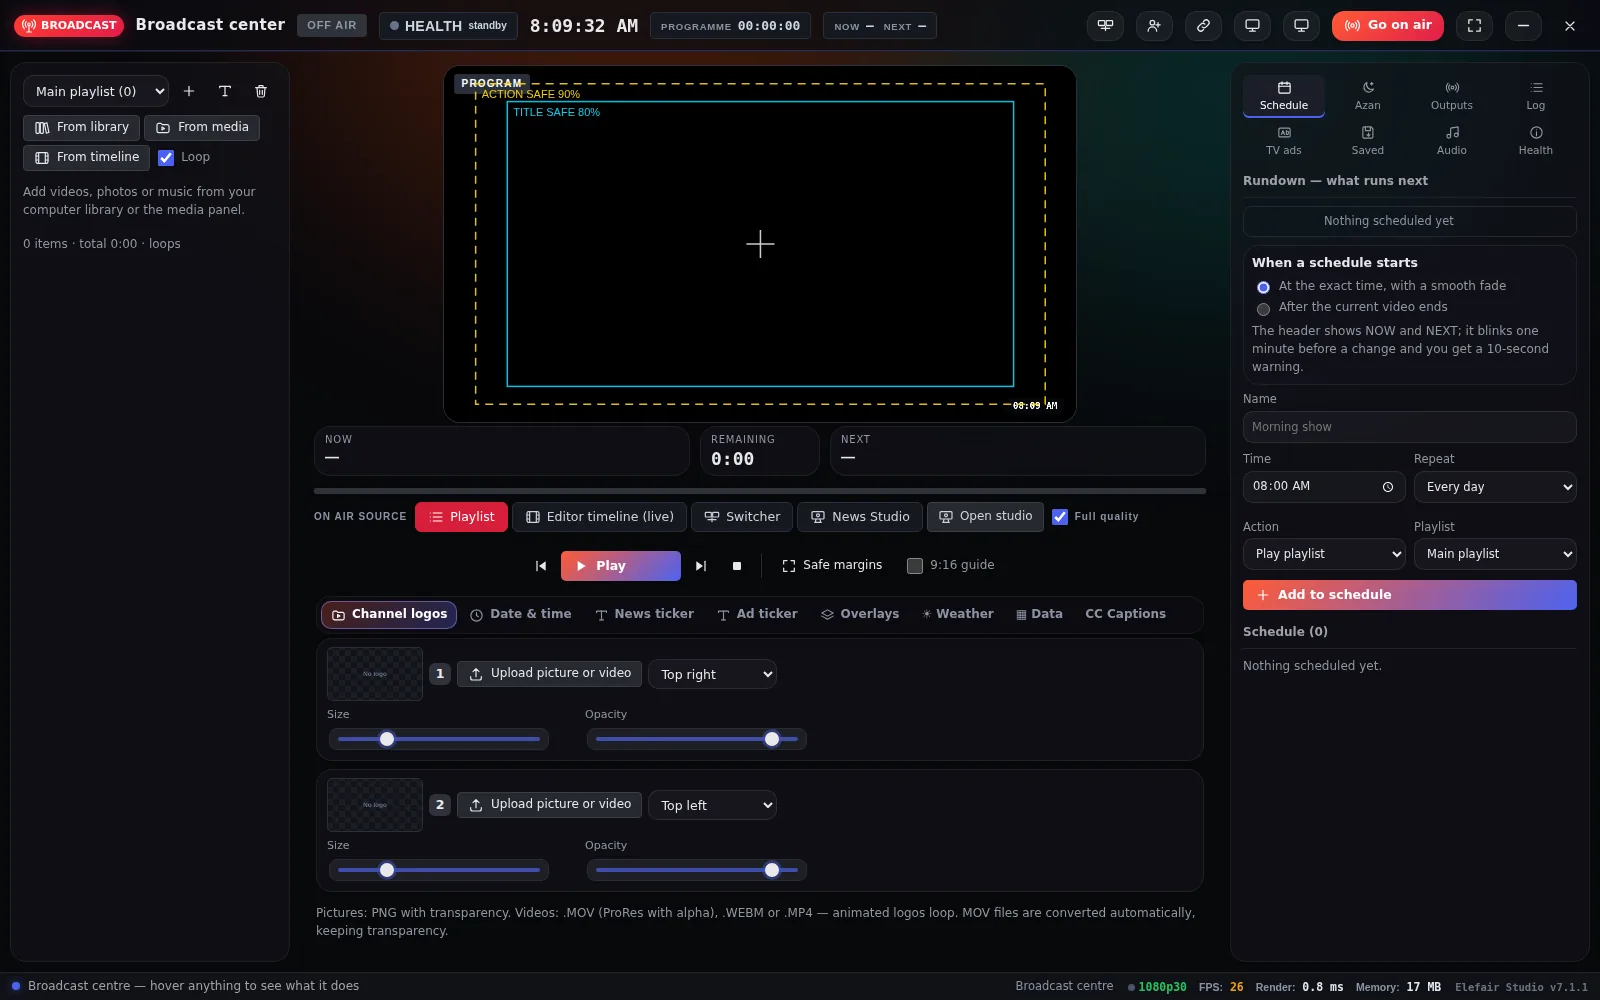1600x1000 pixels.
Task: Open the Saved panel
Action: (1367, 141)
